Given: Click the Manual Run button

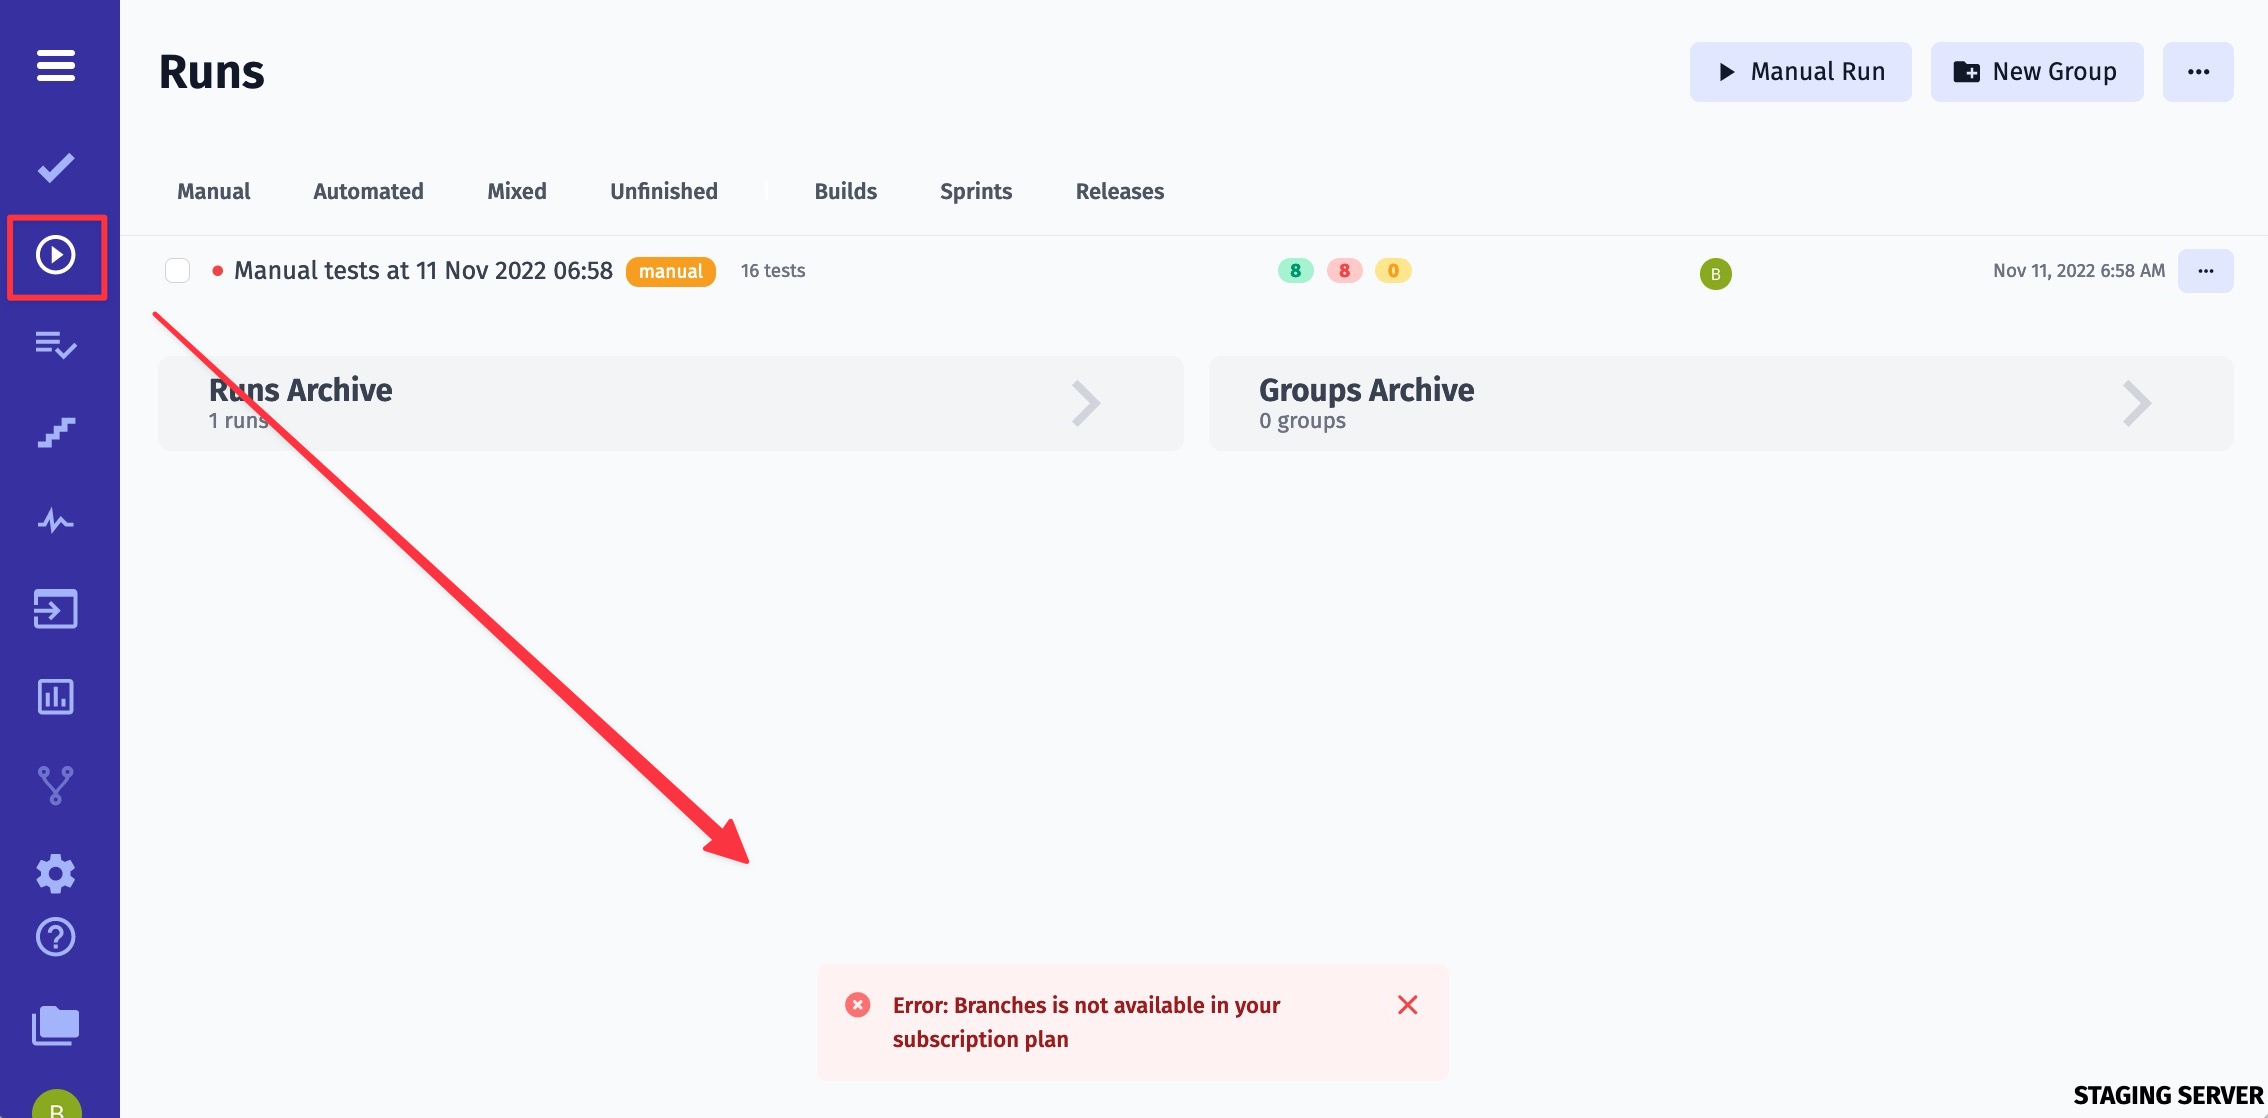Looking at the screenshot, I should (1800, 72).
